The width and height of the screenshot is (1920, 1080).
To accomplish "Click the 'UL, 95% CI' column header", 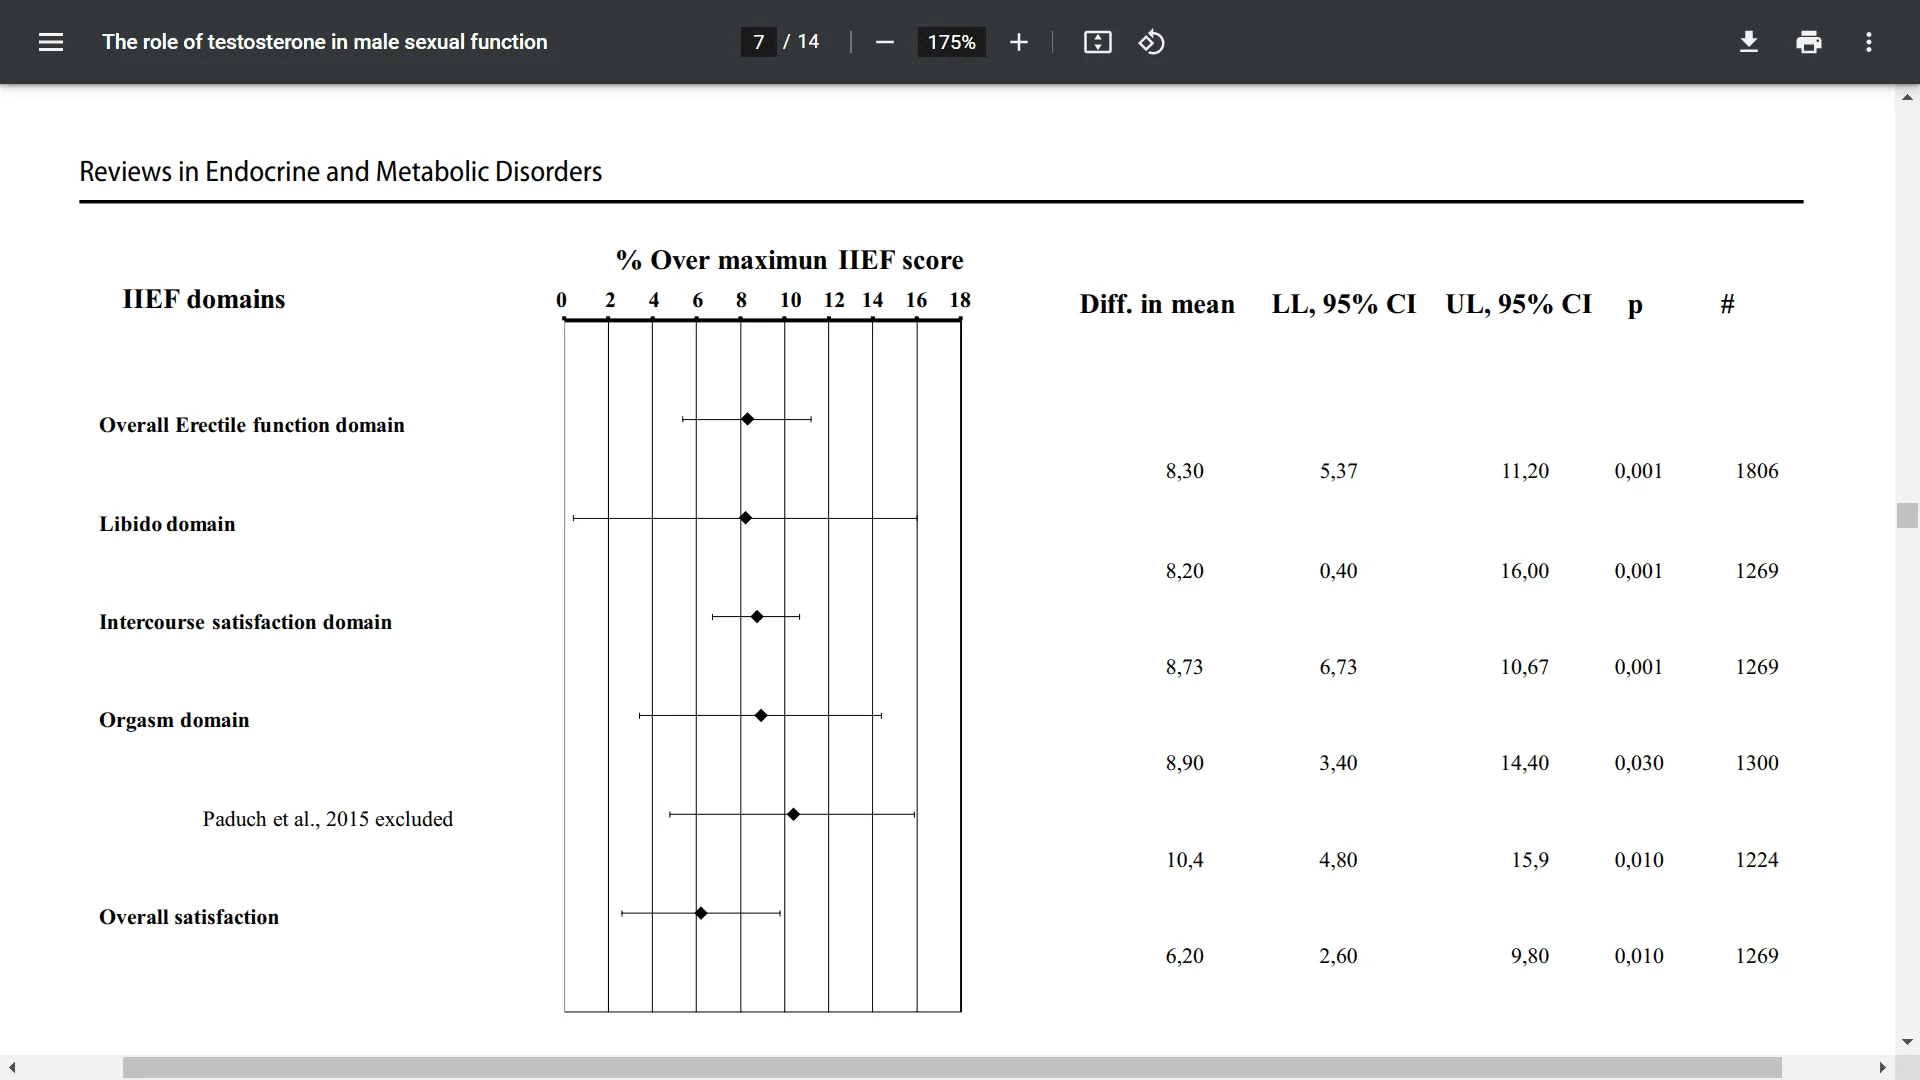I will tap(1518, 304).
